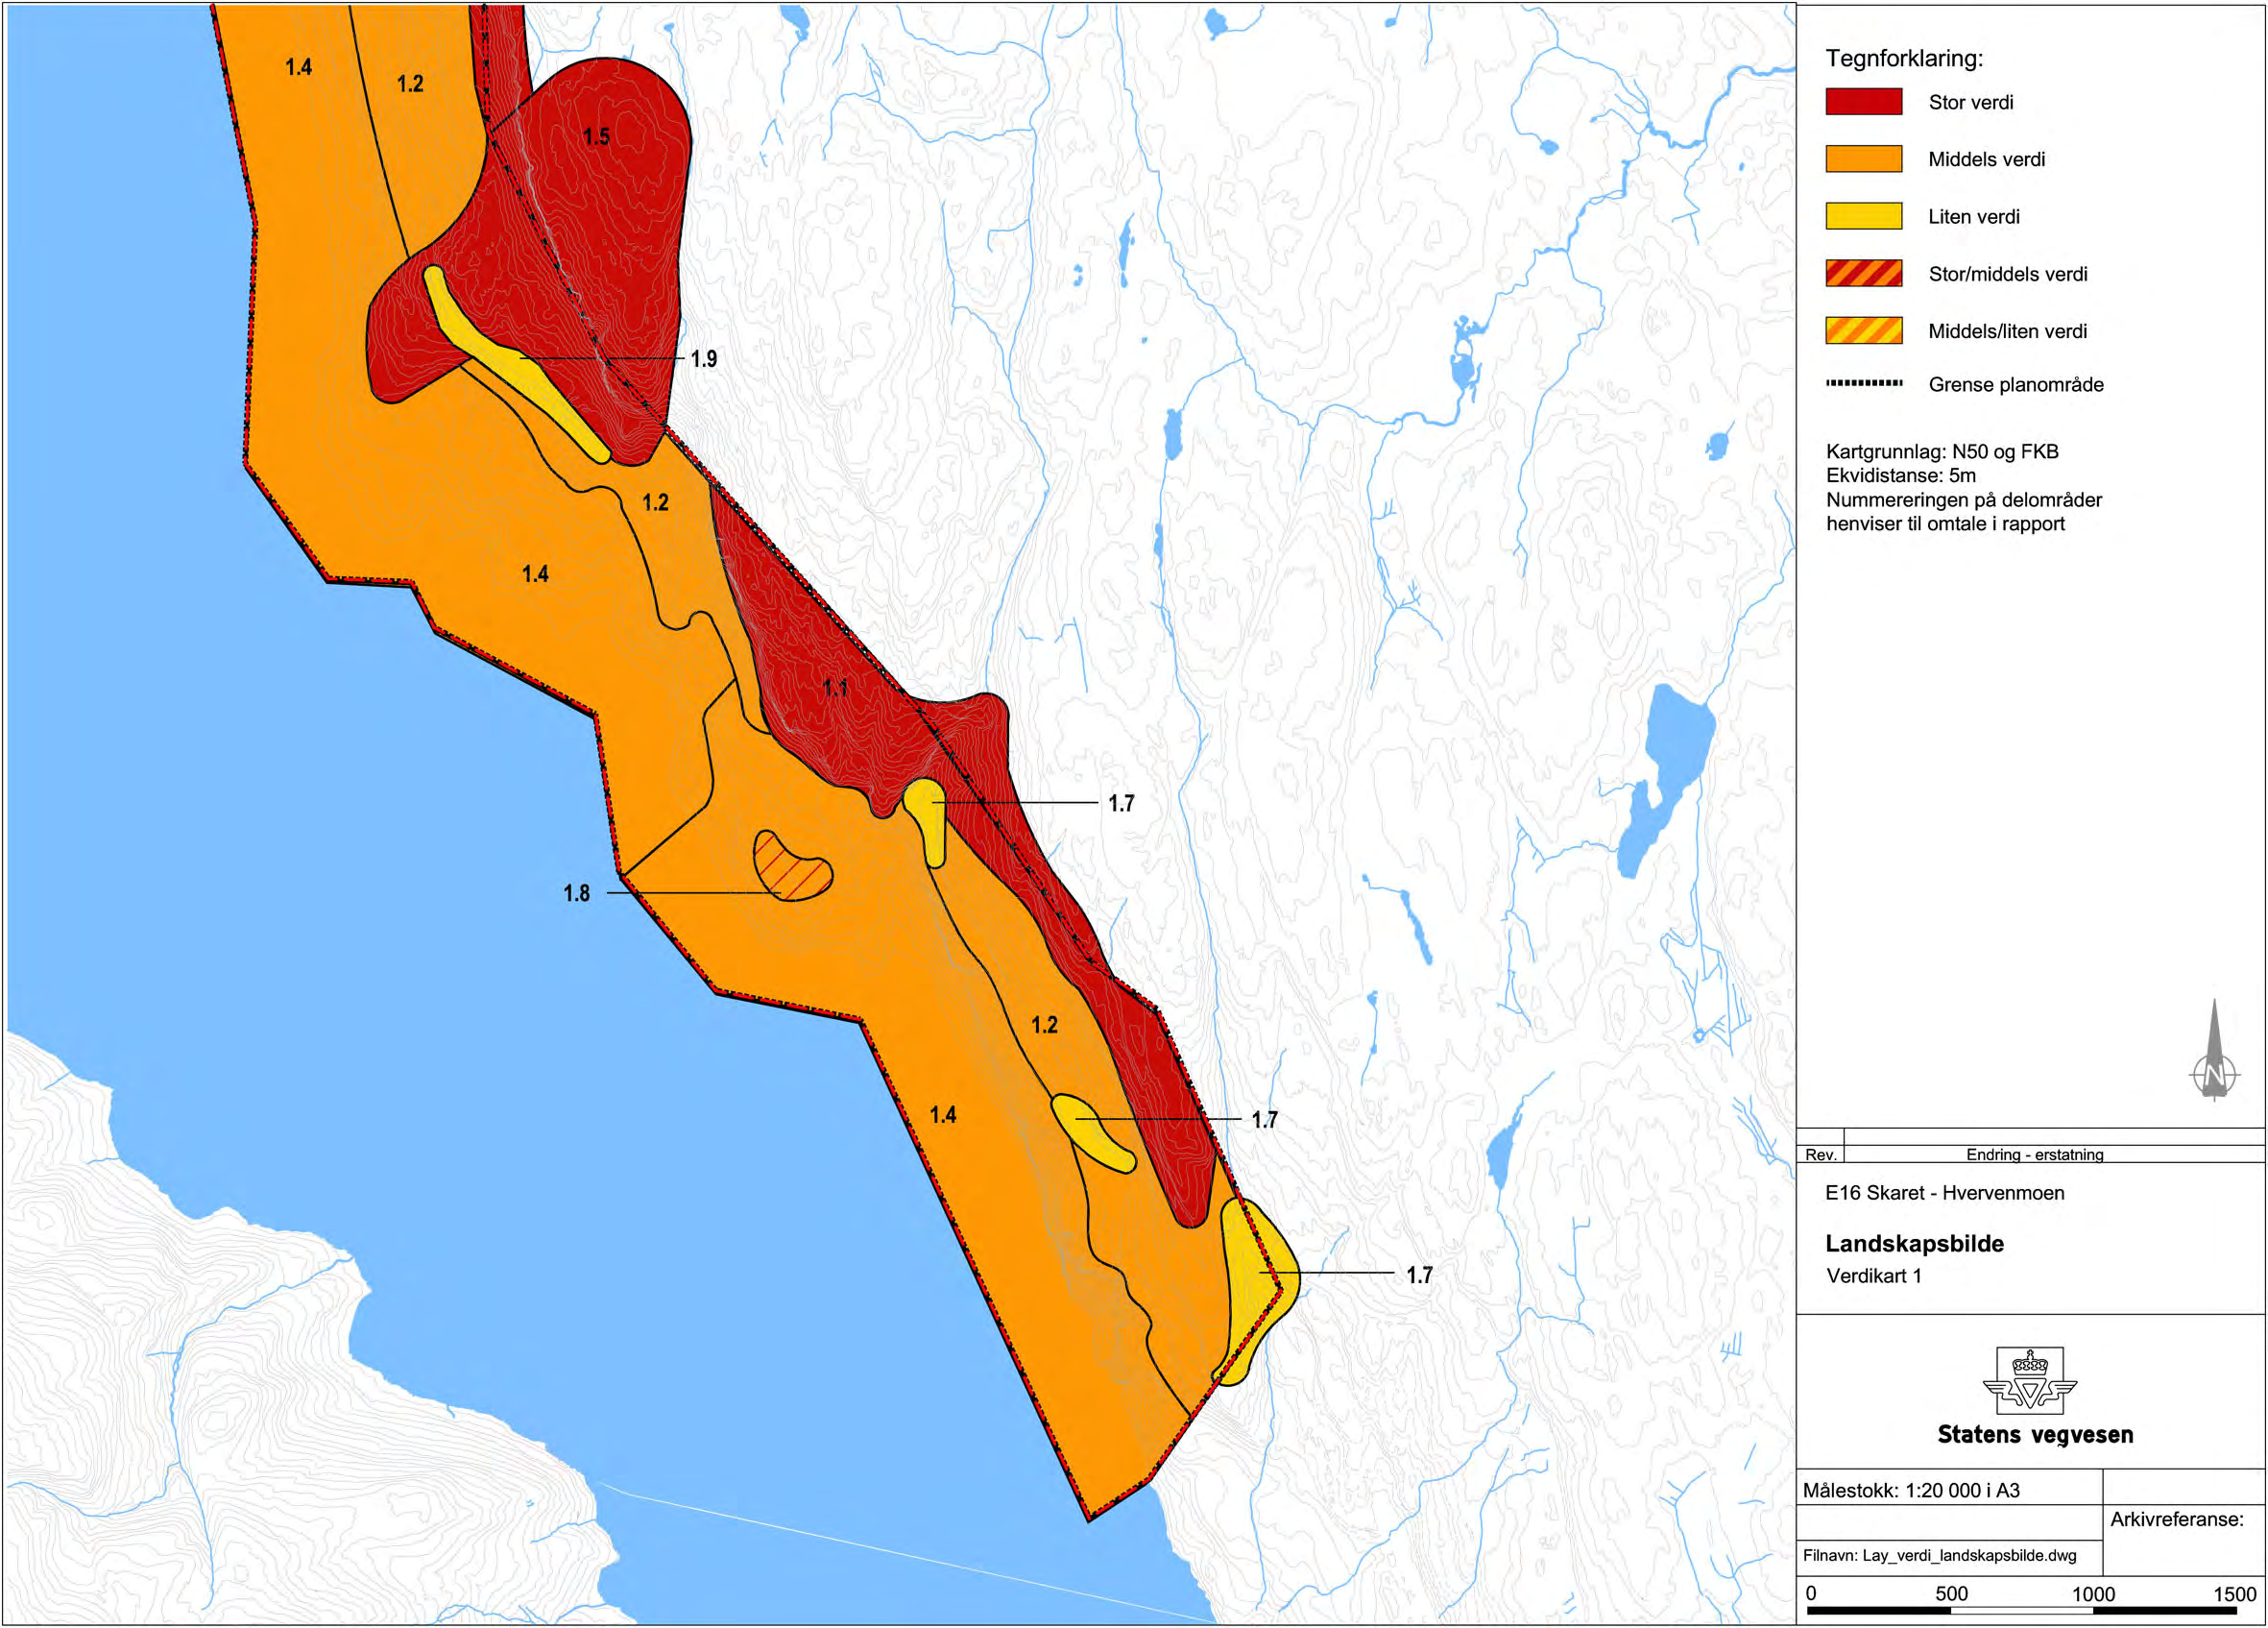This screenshot has width=2268, height=1628.
Task: Click the 'Liten verdi' legend label
Action: (1973, 216)
